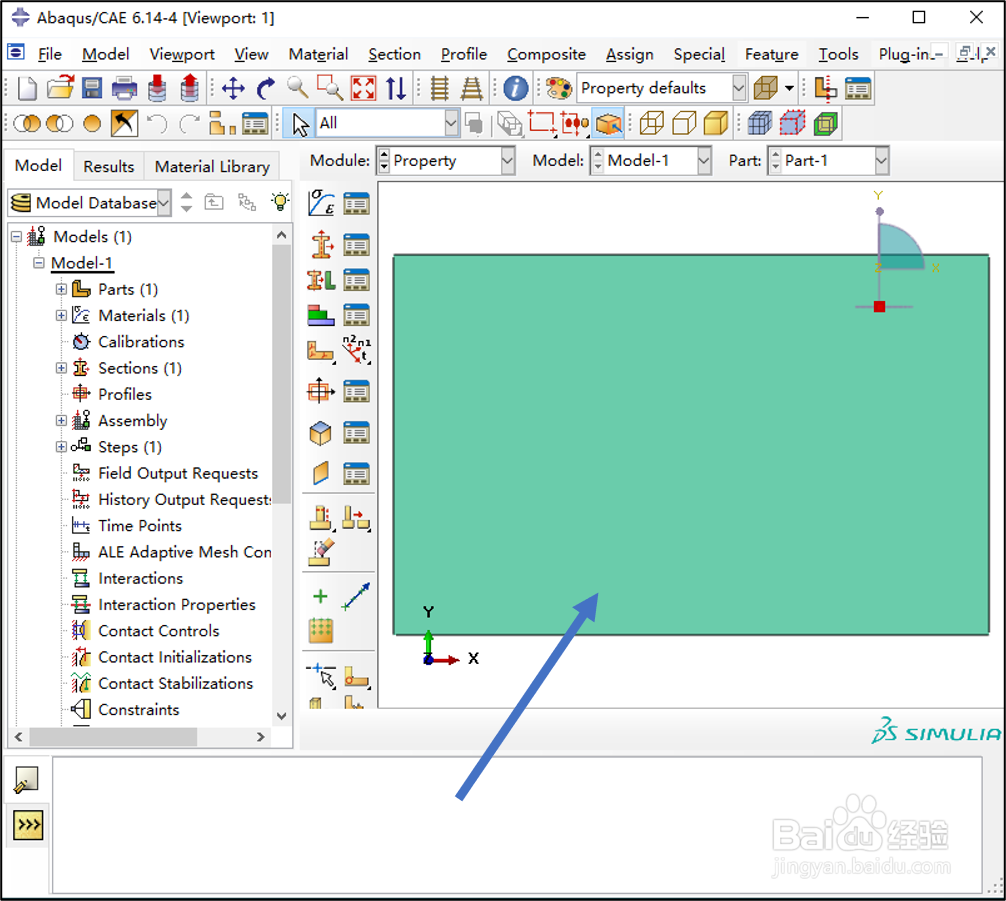Open the Section menu
Viewport: 1006px width, 901px height.
(x=394, y=55)
